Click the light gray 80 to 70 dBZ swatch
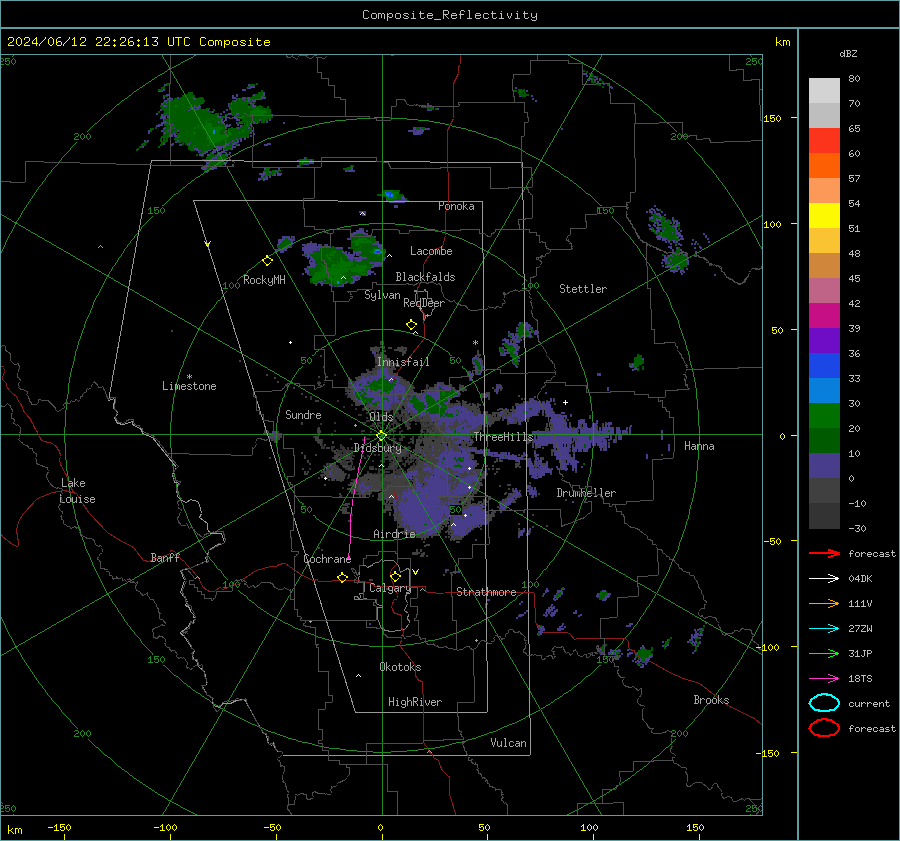This screenshot has height=841, width=900. click(824, 91)
